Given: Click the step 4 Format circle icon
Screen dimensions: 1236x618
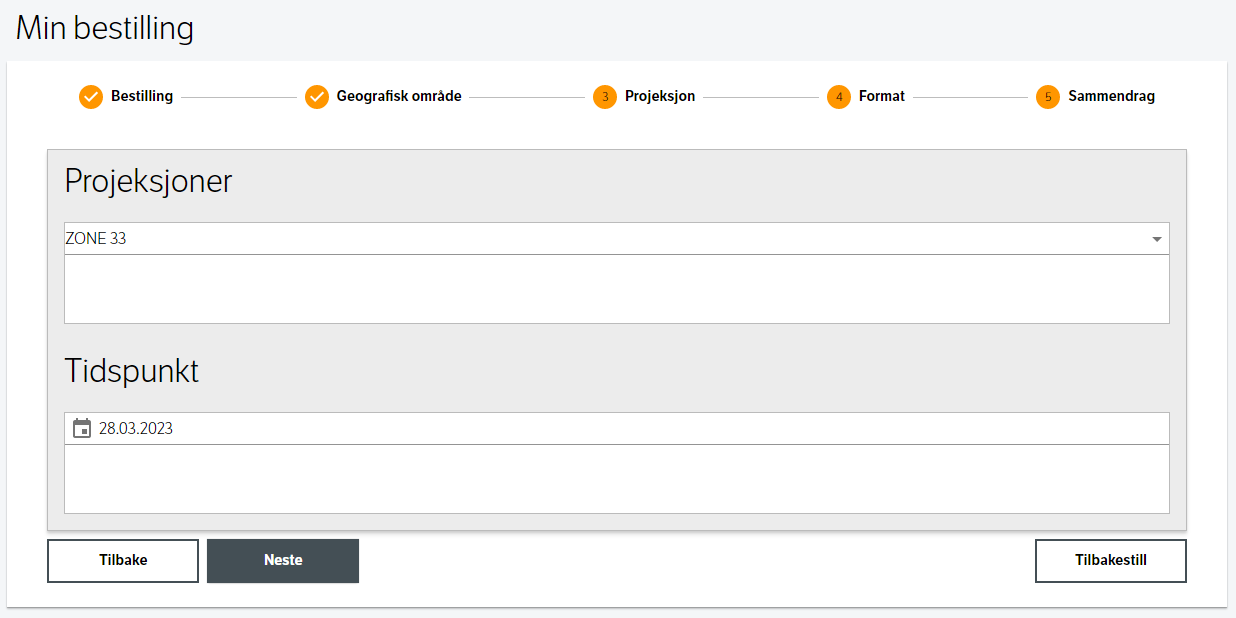Looking at the screenshot, I should coord(839,97).
